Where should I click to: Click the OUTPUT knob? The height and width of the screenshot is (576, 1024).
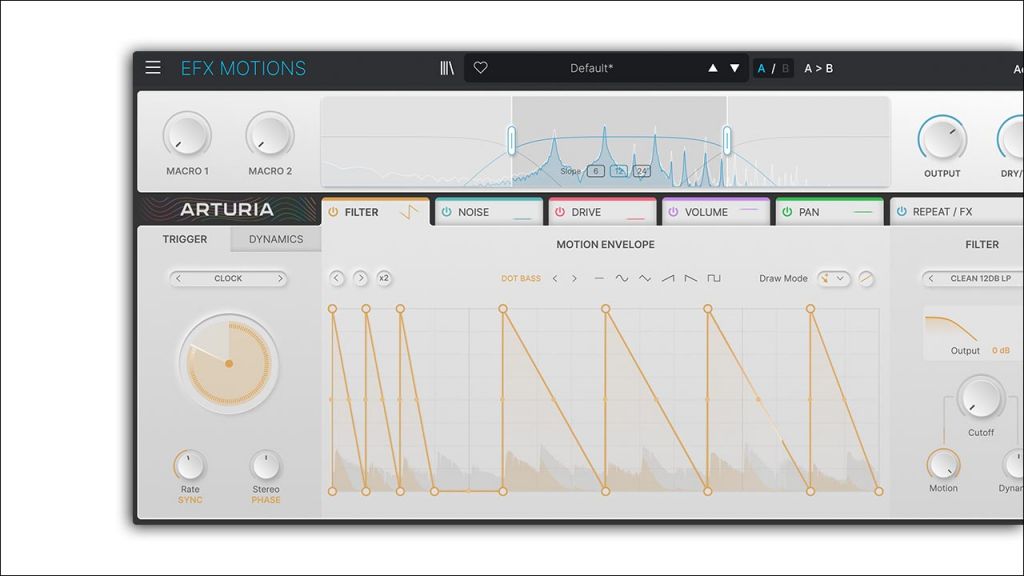coord(942,138)
